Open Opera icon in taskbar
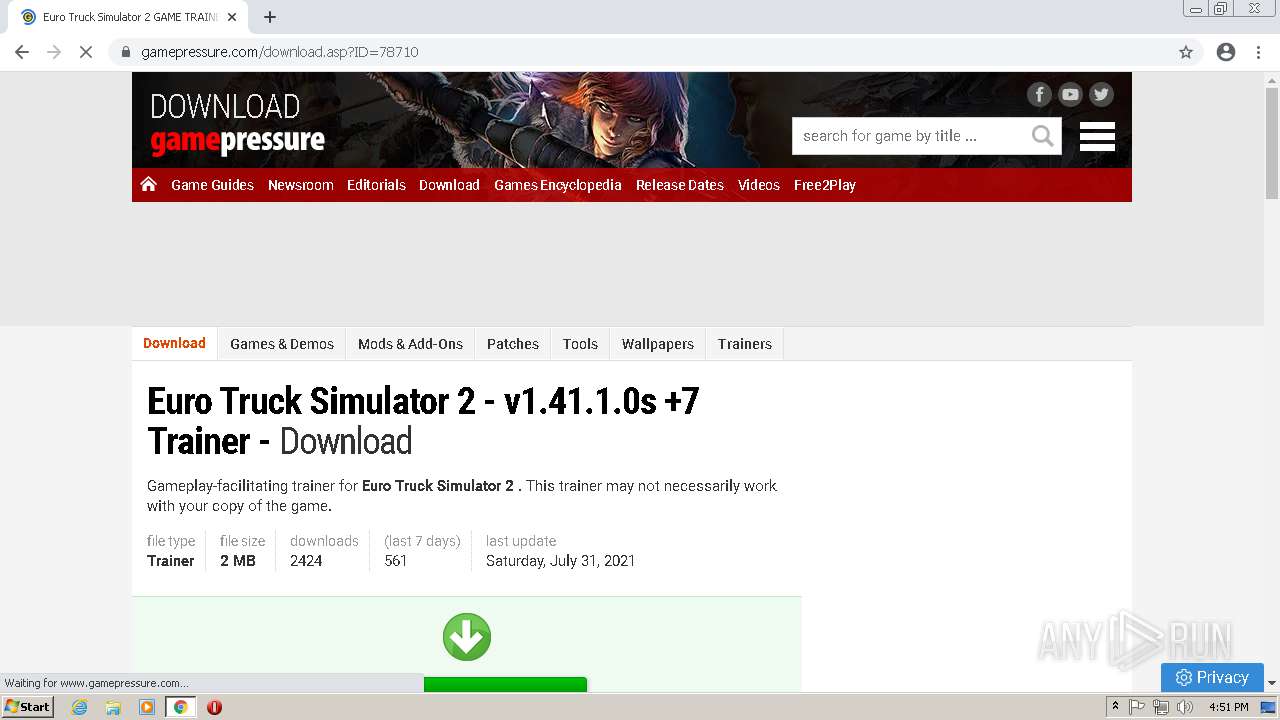This screenshot has width=1280, height=720. point(214,707)
